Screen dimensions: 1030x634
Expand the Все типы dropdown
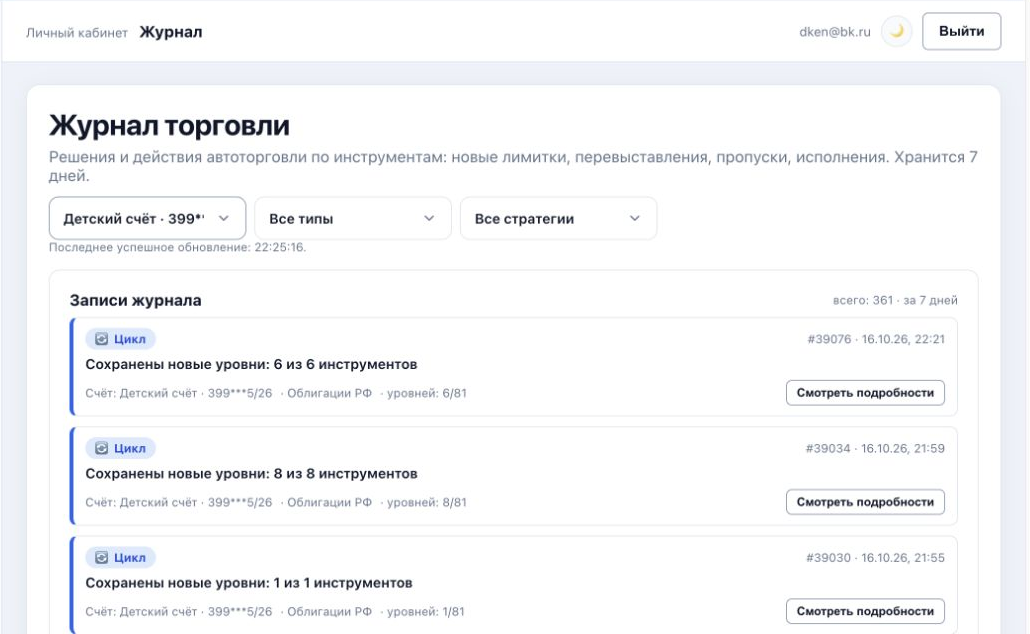pos(353,218)
